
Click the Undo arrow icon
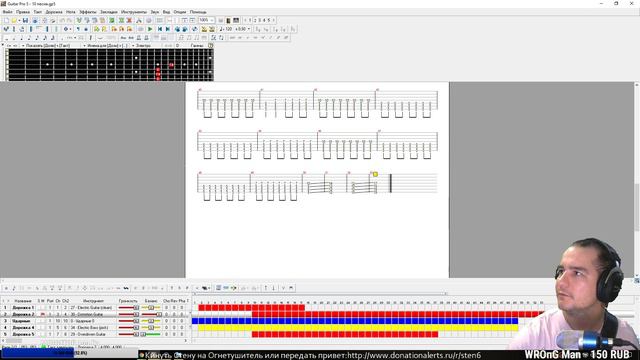pyautogui.click(x=63, y=20)
